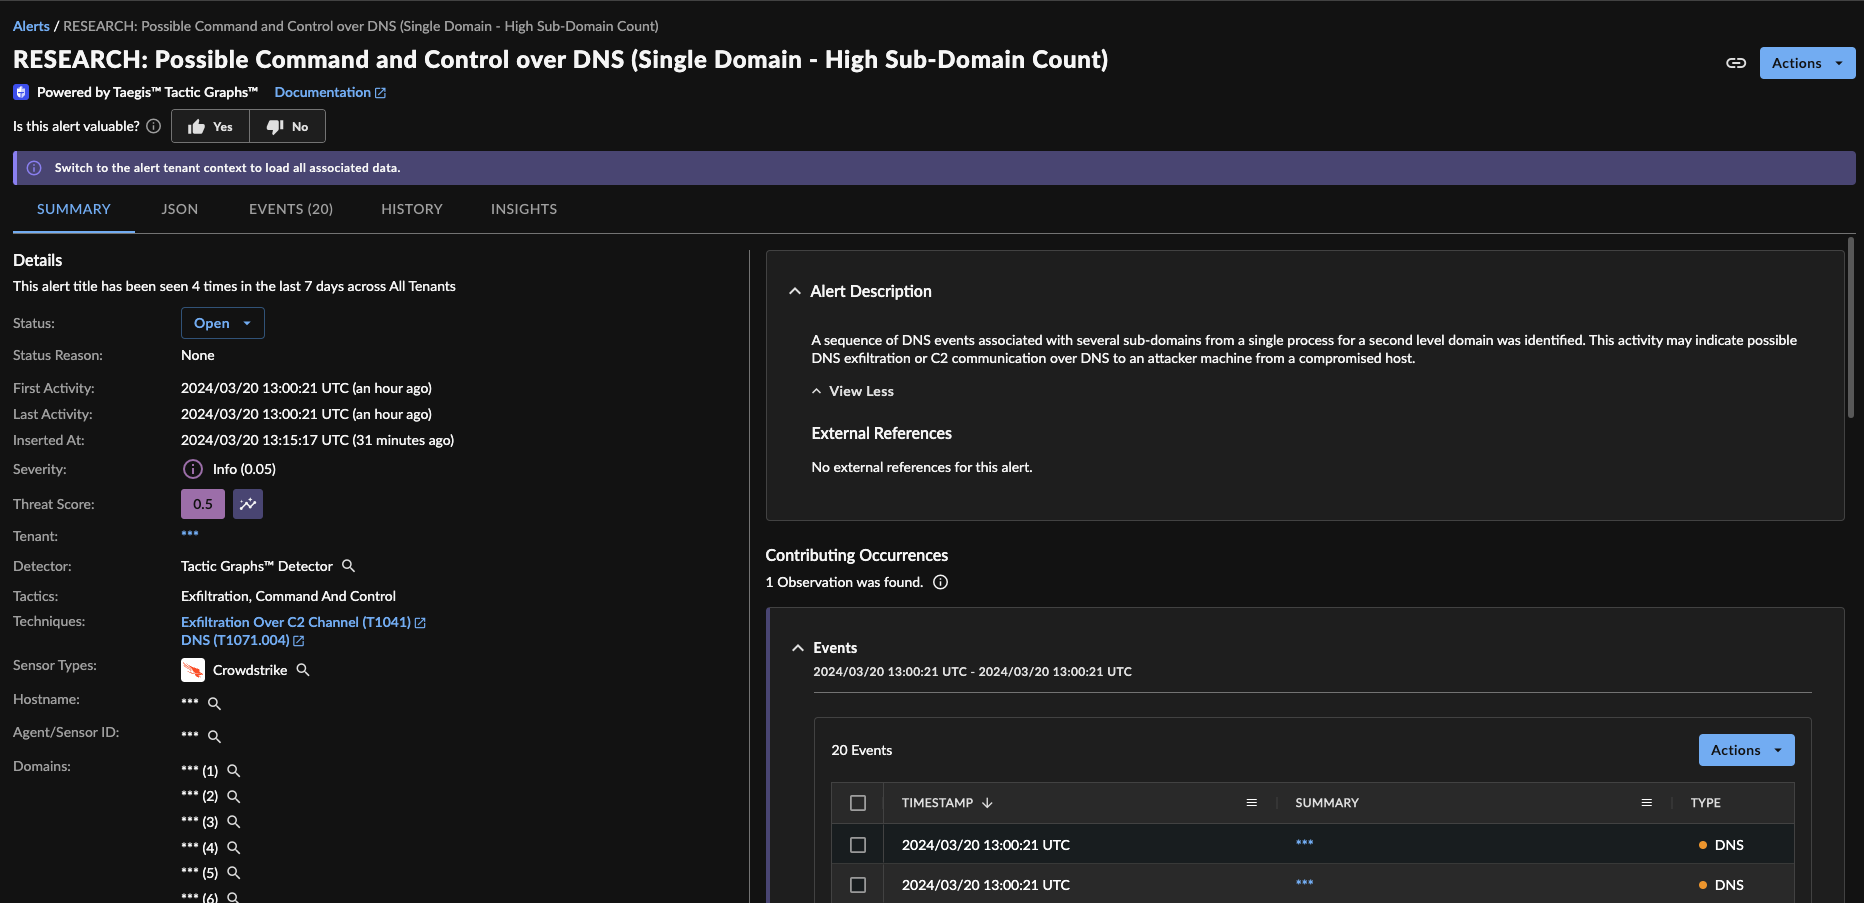Search by Agent/Sensor ID magnifier icon
1864x903 pixels.
(x=214, y=737)
